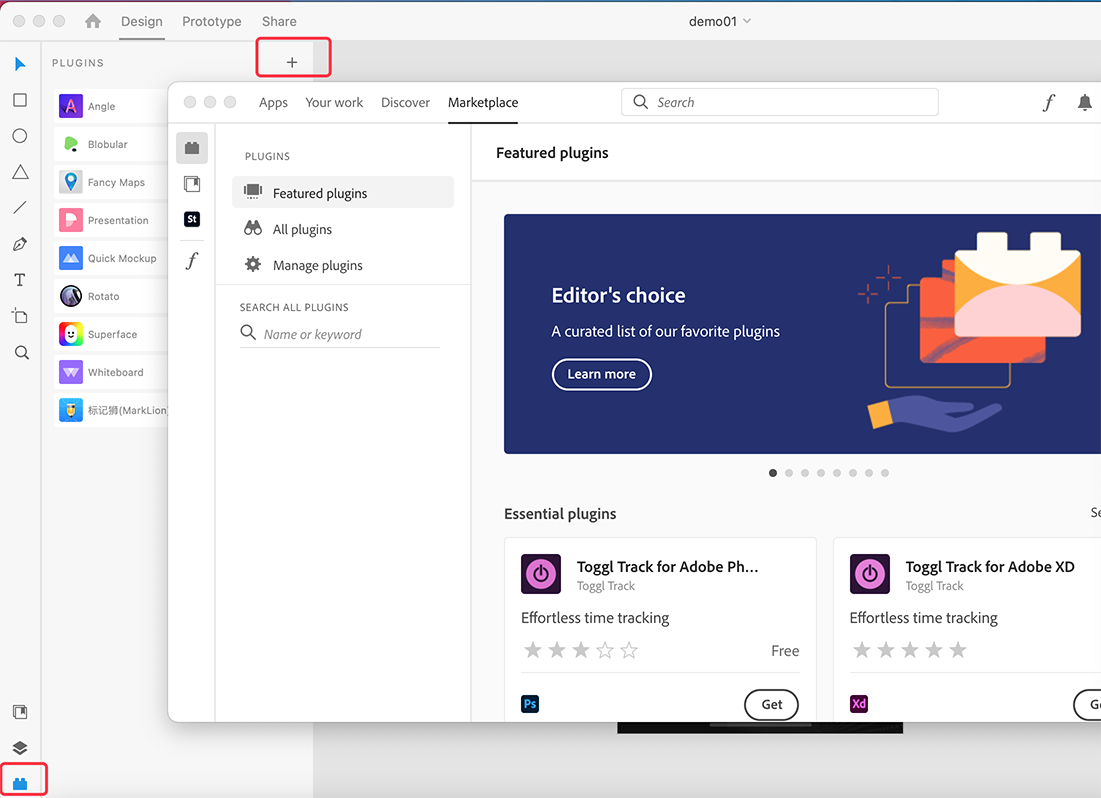Click Learn more on Editor's choice banner
This screenshot has height=798, width=1101.
tap(601, 374)
